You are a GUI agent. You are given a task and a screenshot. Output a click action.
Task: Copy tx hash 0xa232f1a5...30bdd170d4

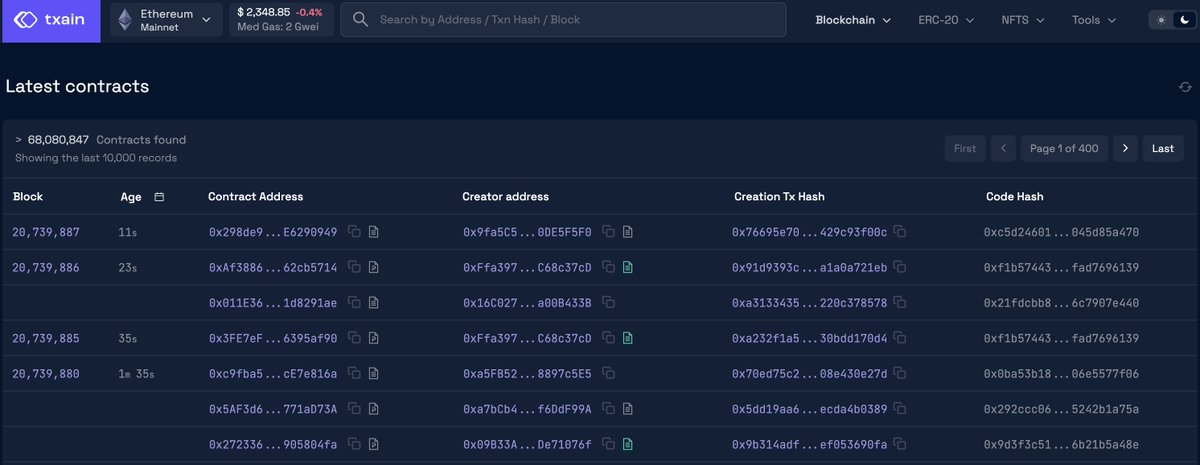point(900,338)
